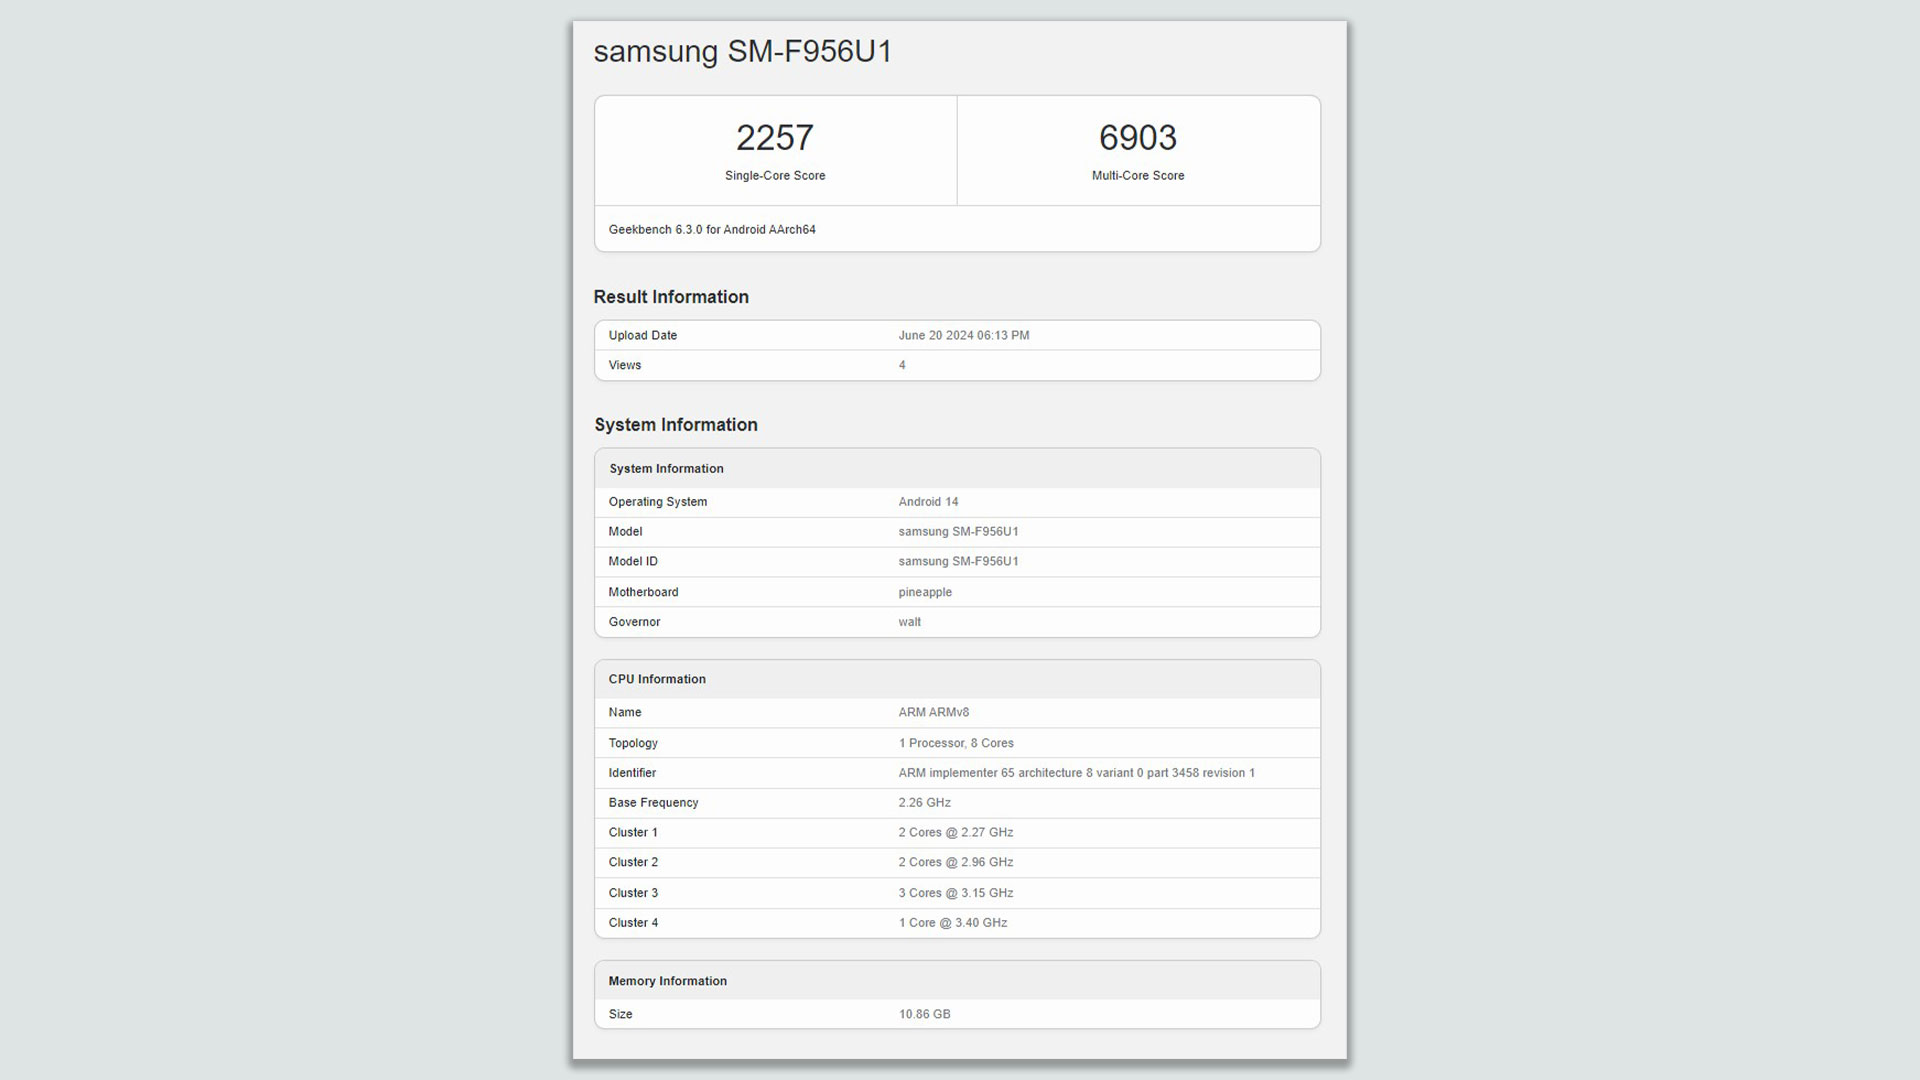This screenshot has height=1080, width=1920.
Task: Select 2 Cores @ 2.96 GHz value
Action: (x=956, y=862)
